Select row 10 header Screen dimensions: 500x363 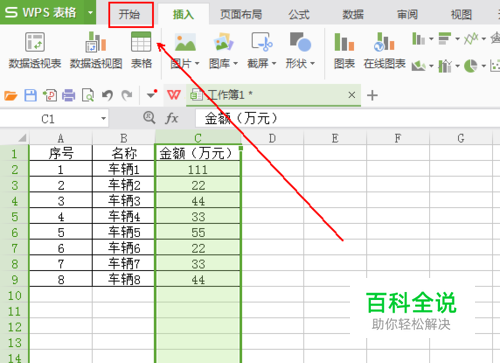point(15,296)
